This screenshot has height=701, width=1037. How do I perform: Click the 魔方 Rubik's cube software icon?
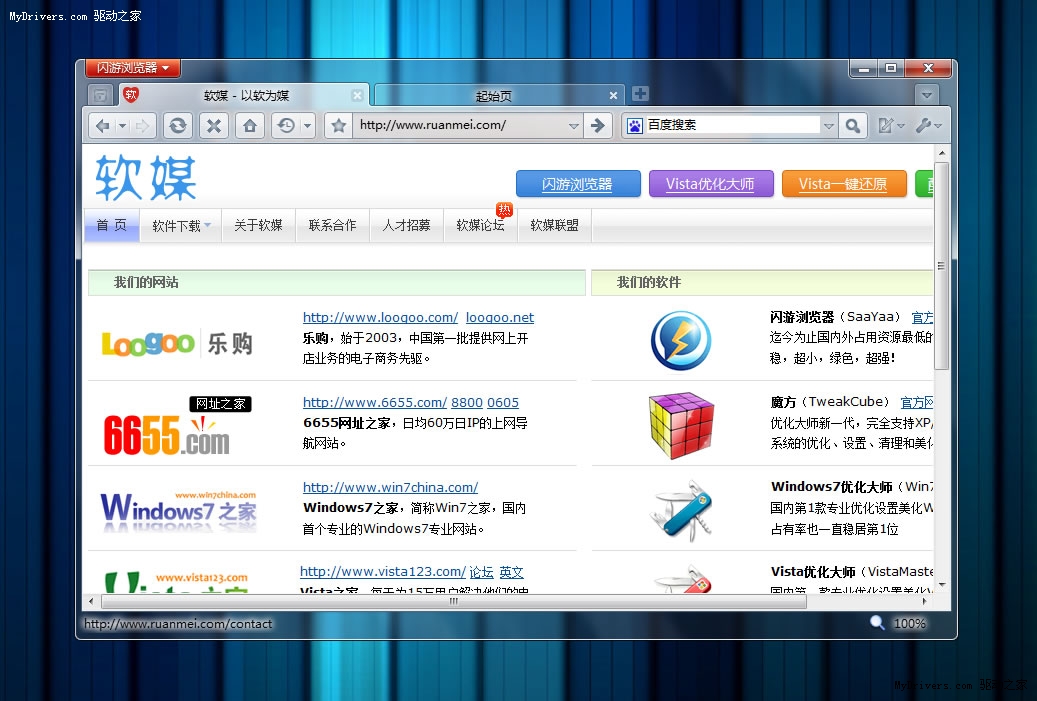point(681,425)
